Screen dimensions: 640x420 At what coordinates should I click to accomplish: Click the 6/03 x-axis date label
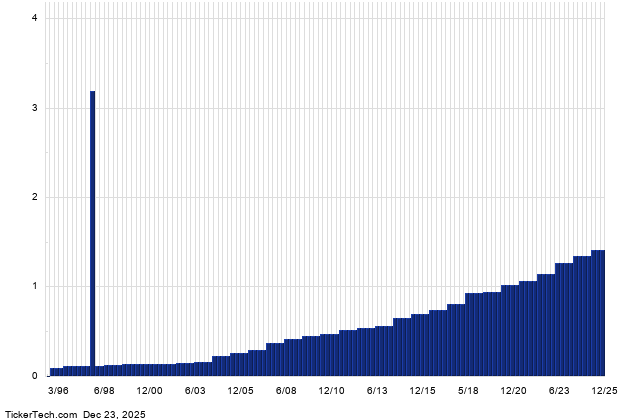(195, 390)
